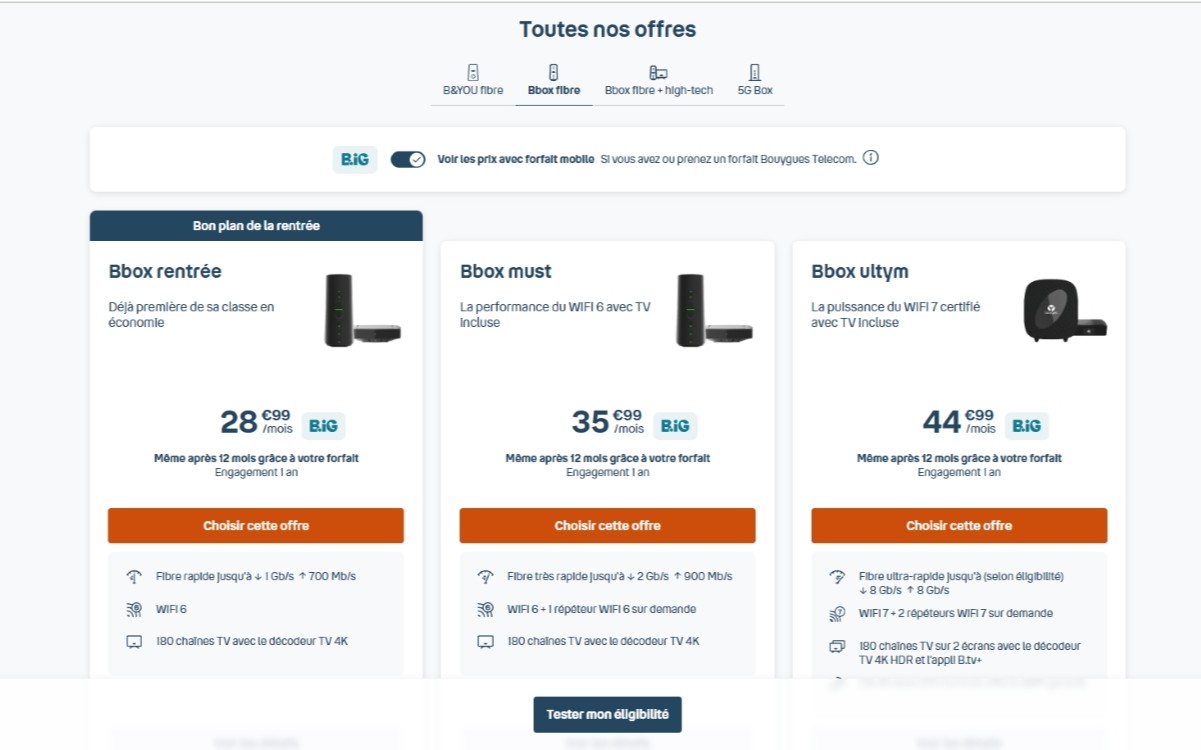
Task: Click the TV decoder icon in the Bbox ultym card
Action: coord(835,647)
